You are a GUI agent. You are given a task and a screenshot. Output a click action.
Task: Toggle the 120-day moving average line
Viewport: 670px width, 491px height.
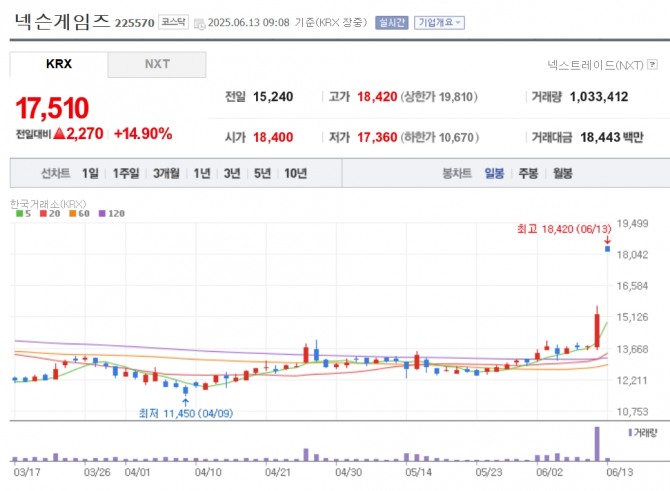(110, 213)
